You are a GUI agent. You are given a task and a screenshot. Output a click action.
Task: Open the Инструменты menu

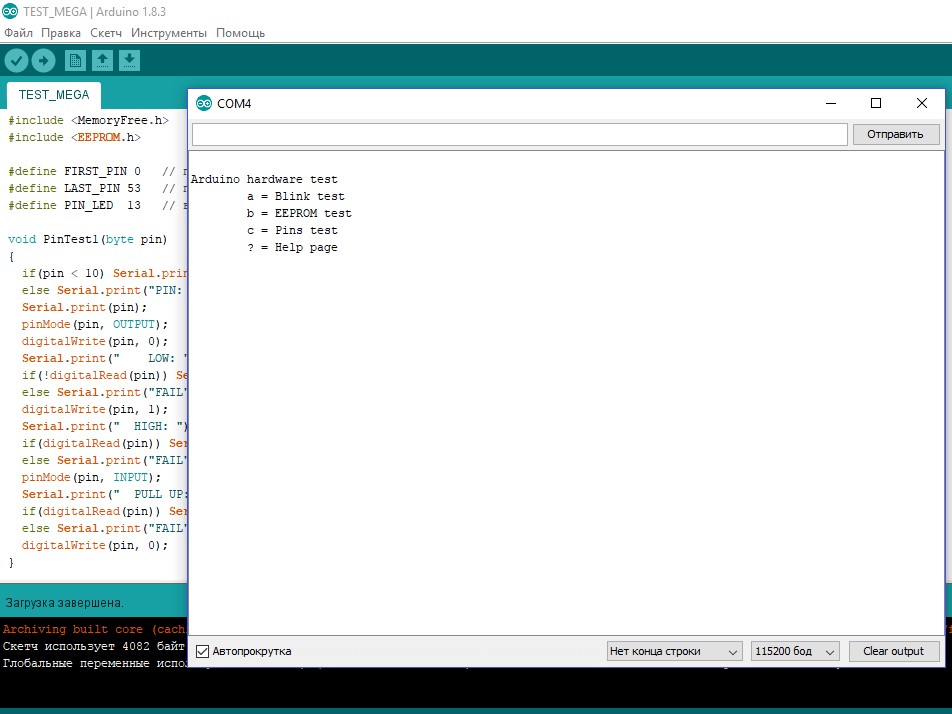[x=169, y=33]
